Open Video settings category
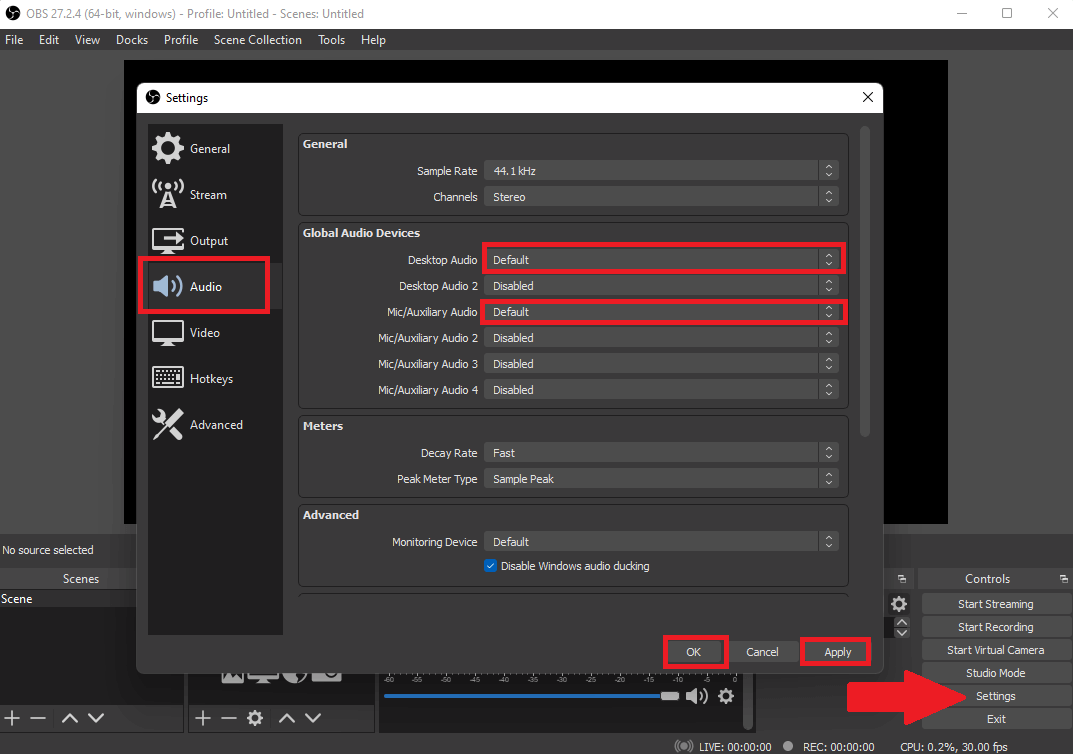The width and height of the screenshot is (1073, 754). point(215,333)
